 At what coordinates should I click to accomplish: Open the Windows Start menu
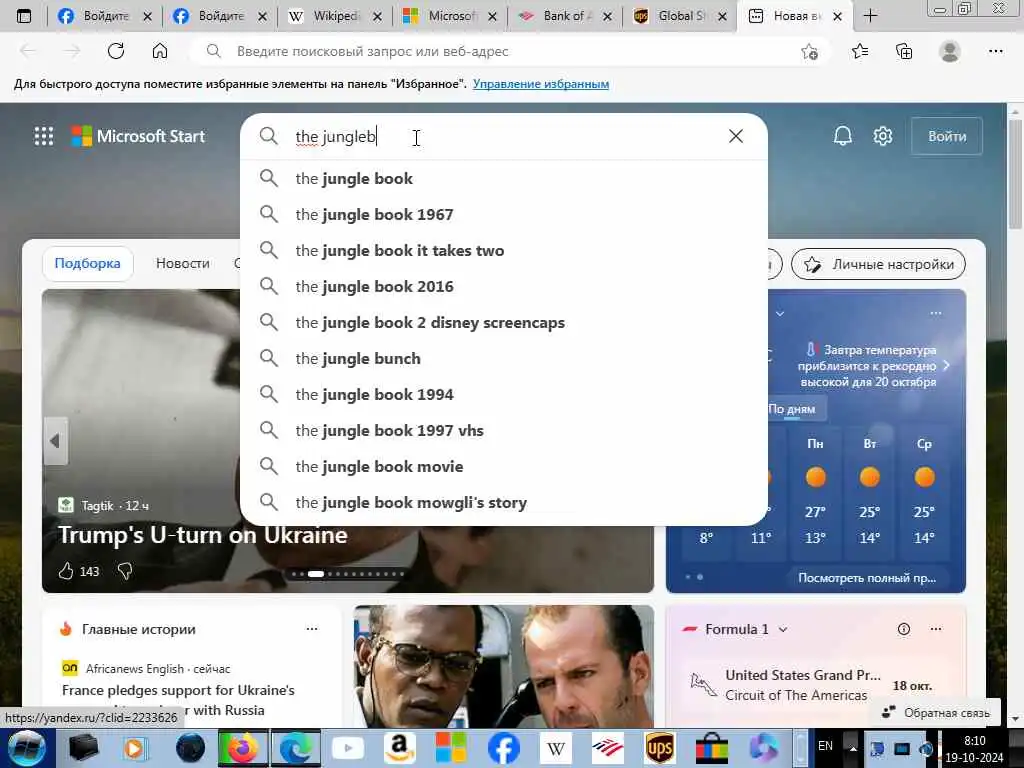click(26, 748)
